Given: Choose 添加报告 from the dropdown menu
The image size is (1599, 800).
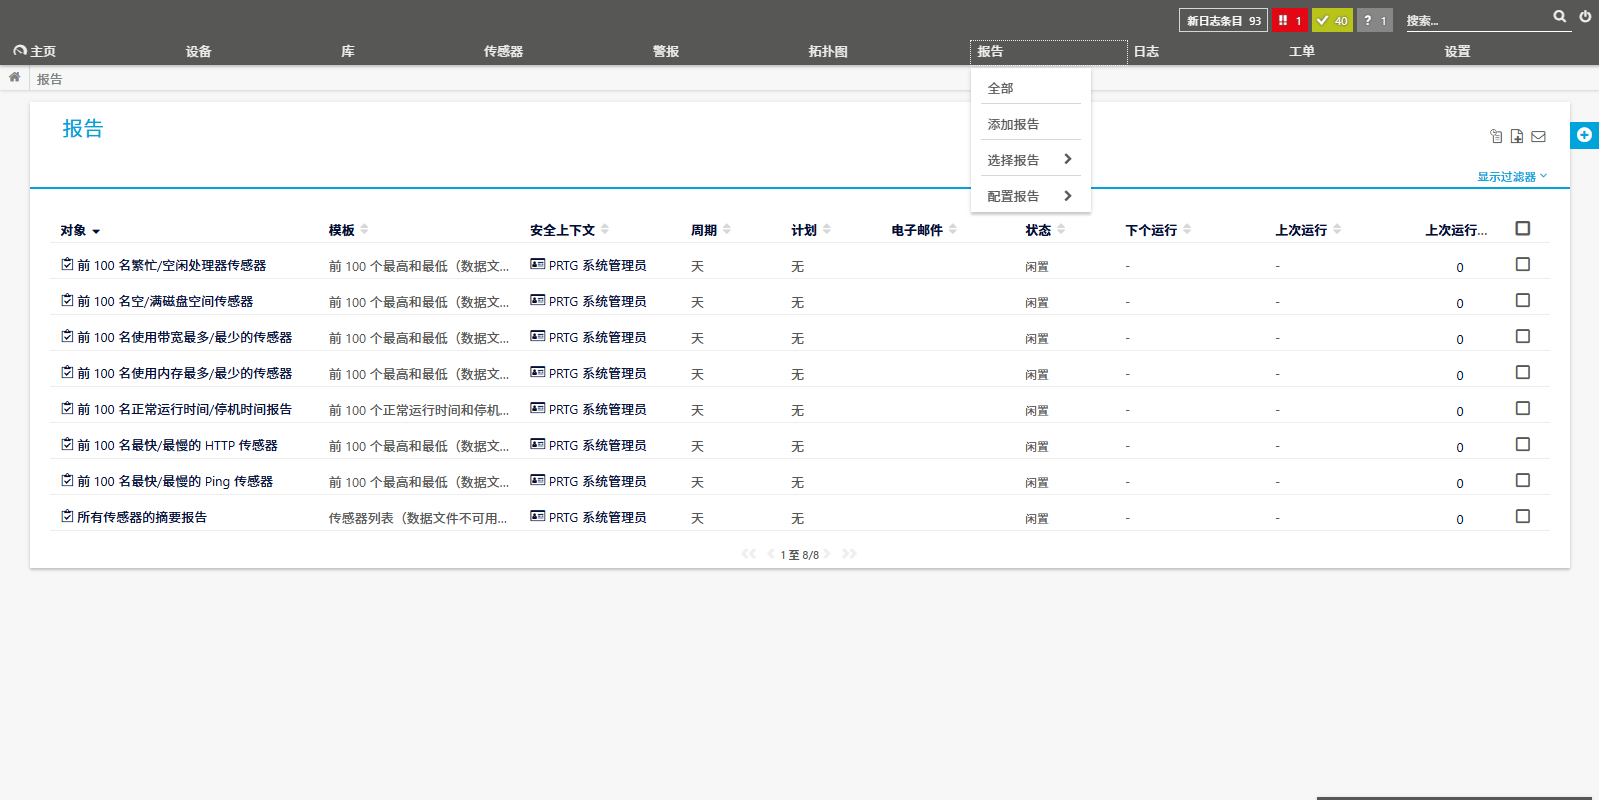Looking at the screenshot, I should pyautogui.click(x=1013, y=124).
